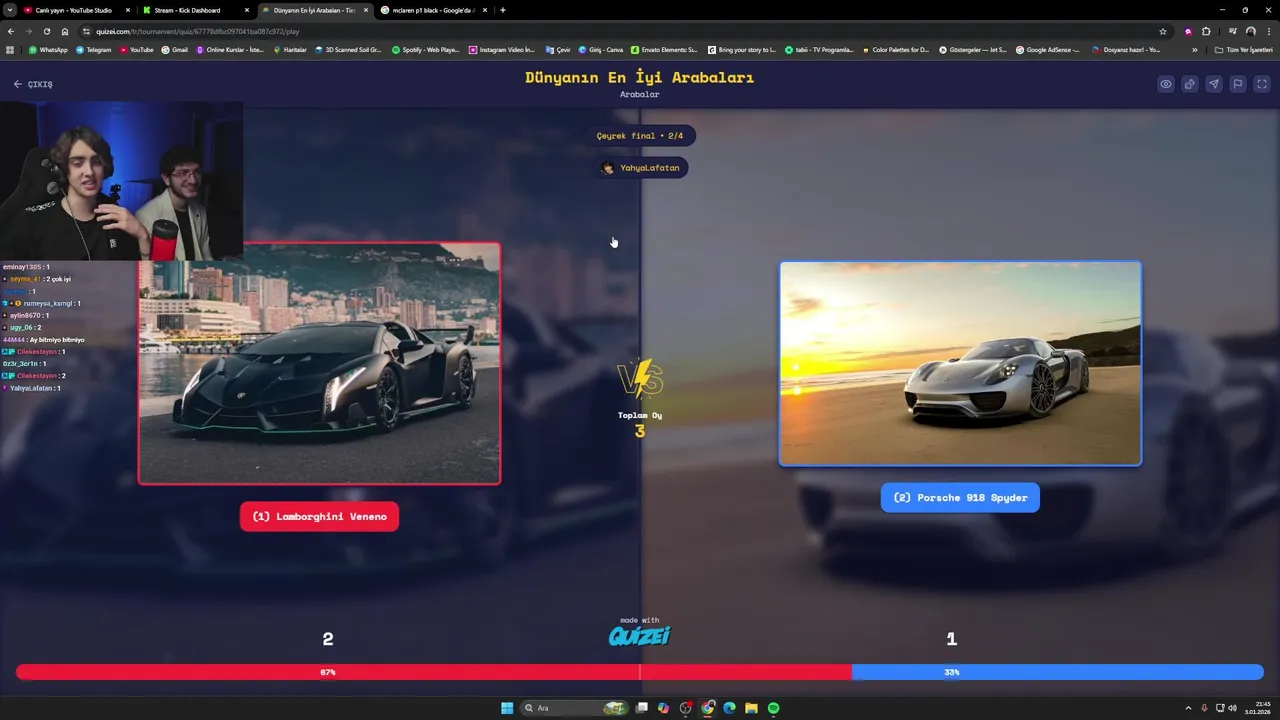Click the blue 33% vote bar
This screenshot has width=1280, height=720.
[x=1057, y=672]
